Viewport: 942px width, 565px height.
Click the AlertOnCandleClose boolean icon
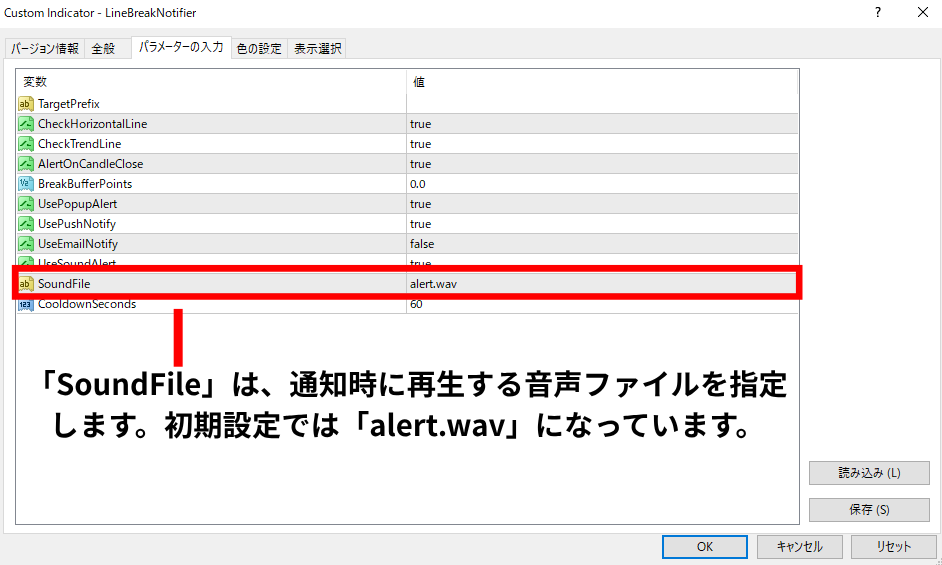26,164
